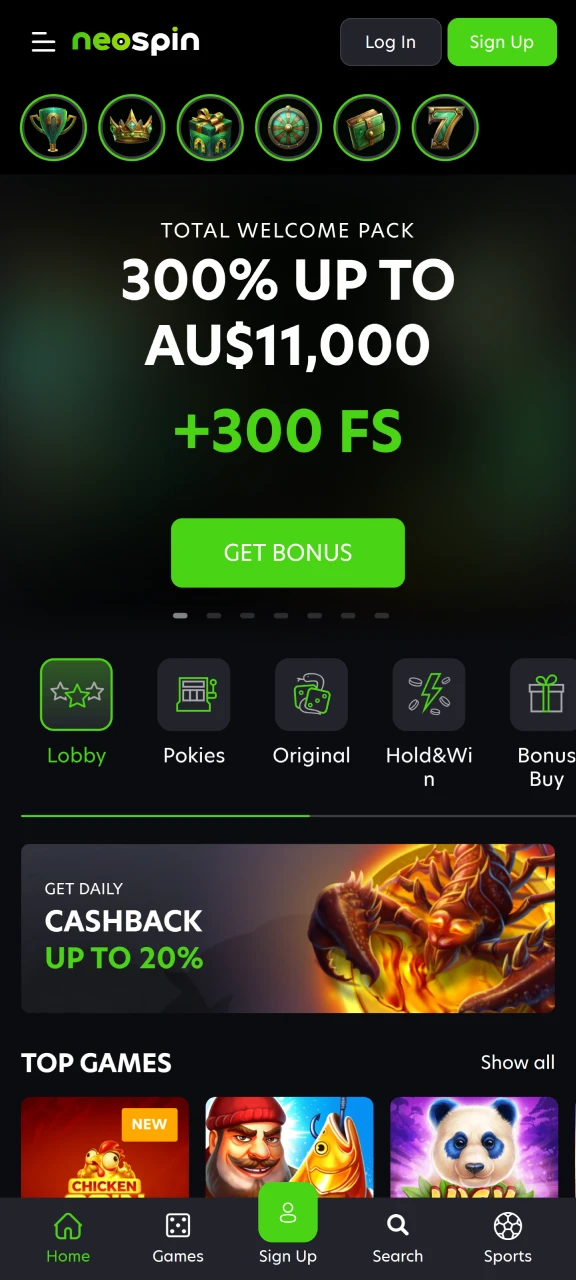This screenshot has width=576, height=1280.
Task: Open Search from bottom navigation
Action: (398, 1239)
